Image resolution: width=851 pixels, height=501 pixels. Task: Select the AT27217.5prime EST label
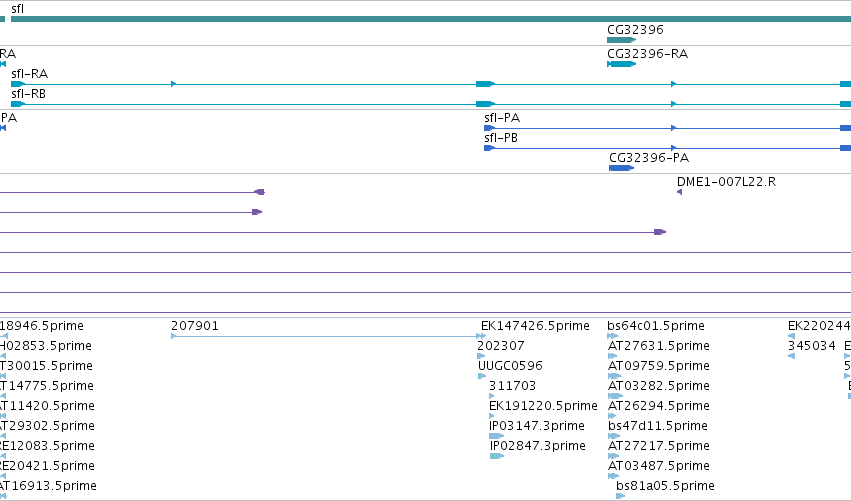tap(659, 446)
